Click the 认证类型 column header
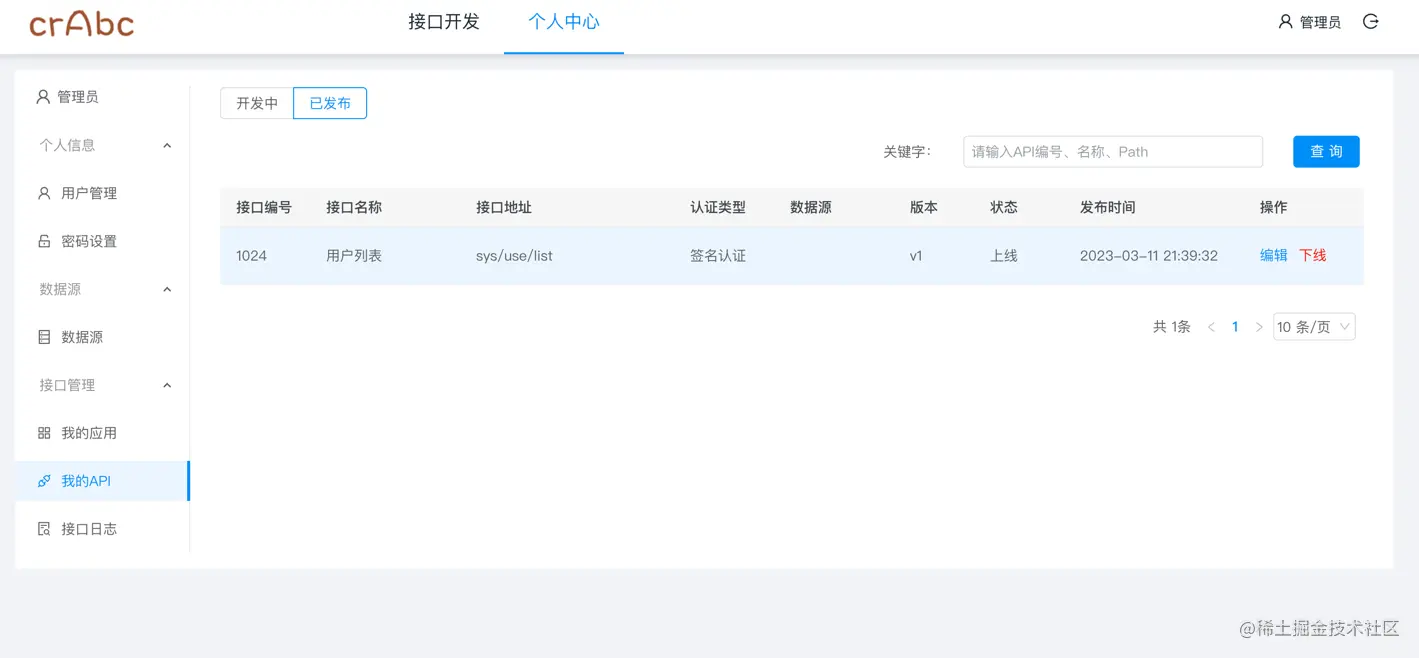The width and height of the screenshot is (1419, 658). (x=718, y=207)
